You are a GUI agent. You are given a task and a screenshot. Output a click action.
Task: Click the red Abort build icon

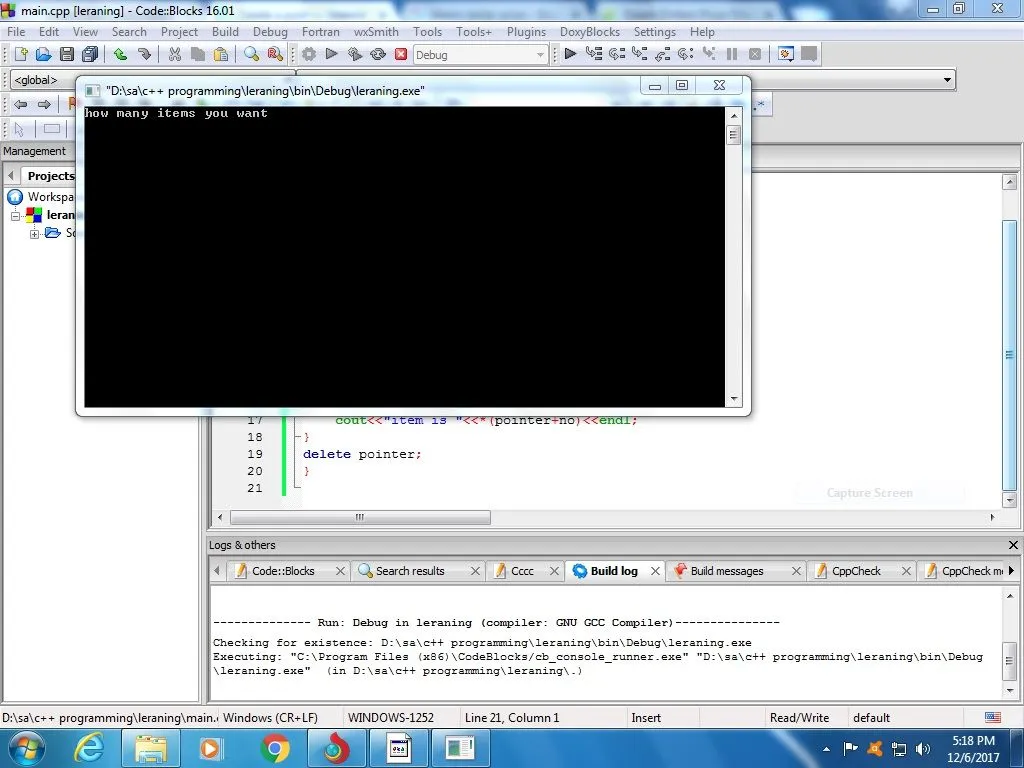401,54
